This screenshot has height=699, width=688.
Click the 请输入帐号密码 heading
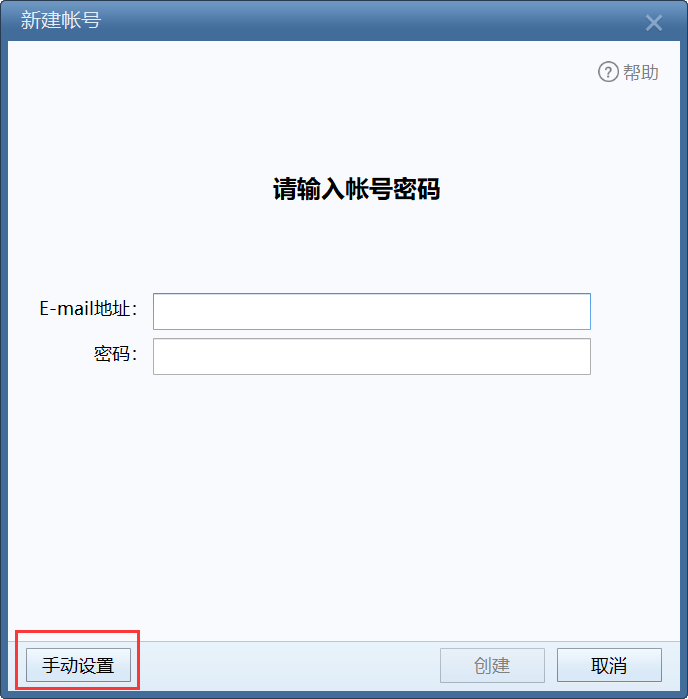pos(356,189)
